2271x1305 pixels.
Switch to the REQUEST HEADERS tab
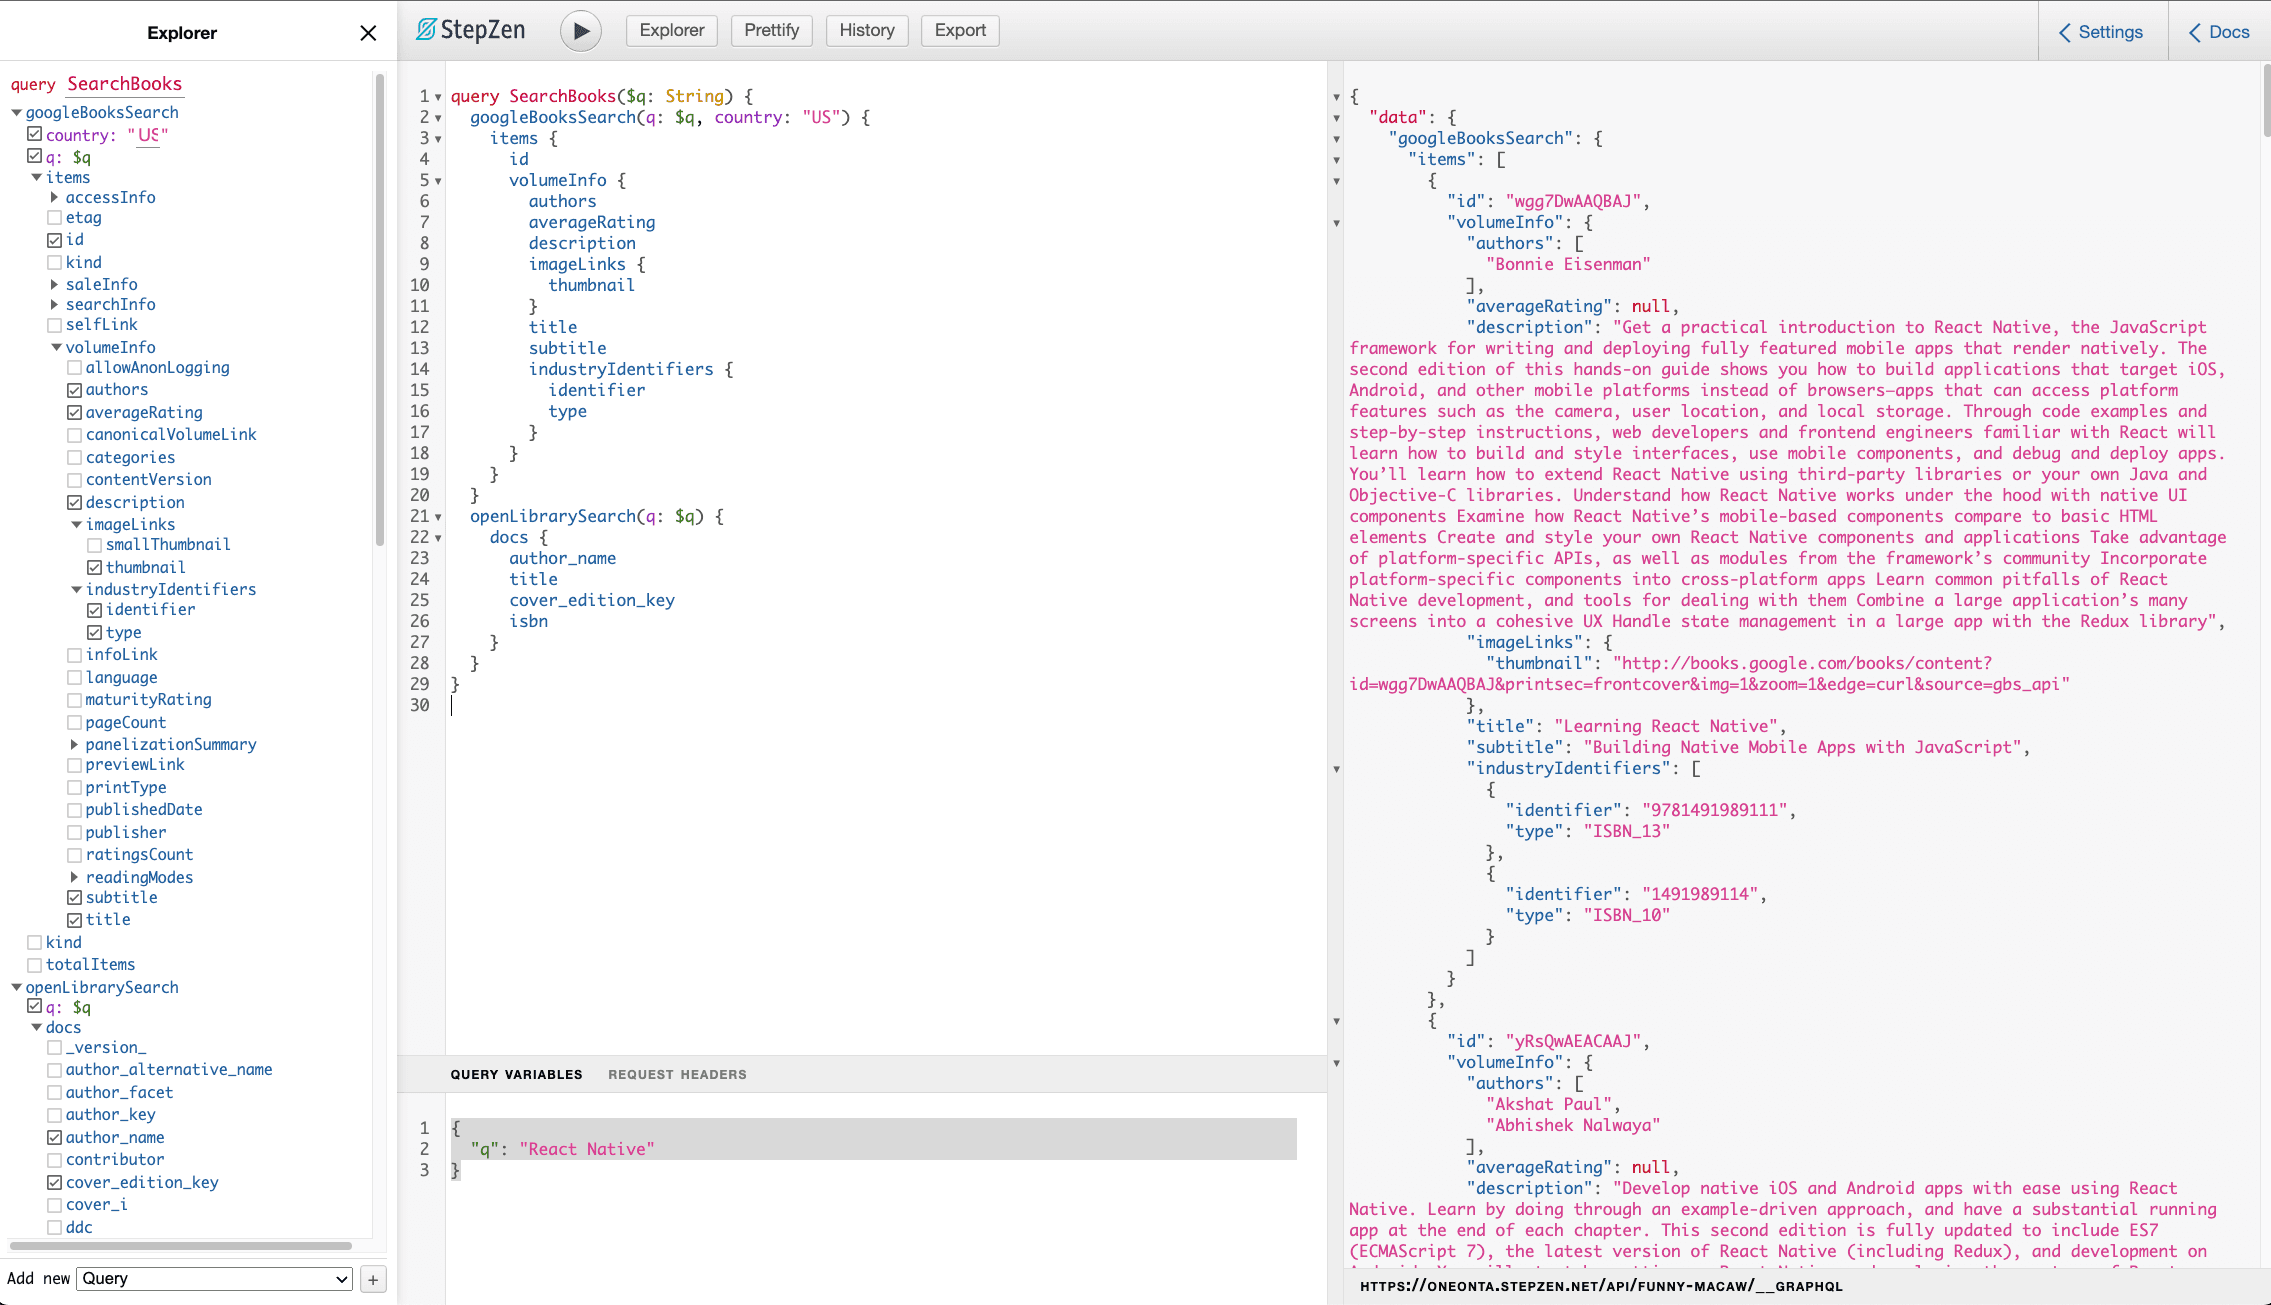click(676, 1074)
